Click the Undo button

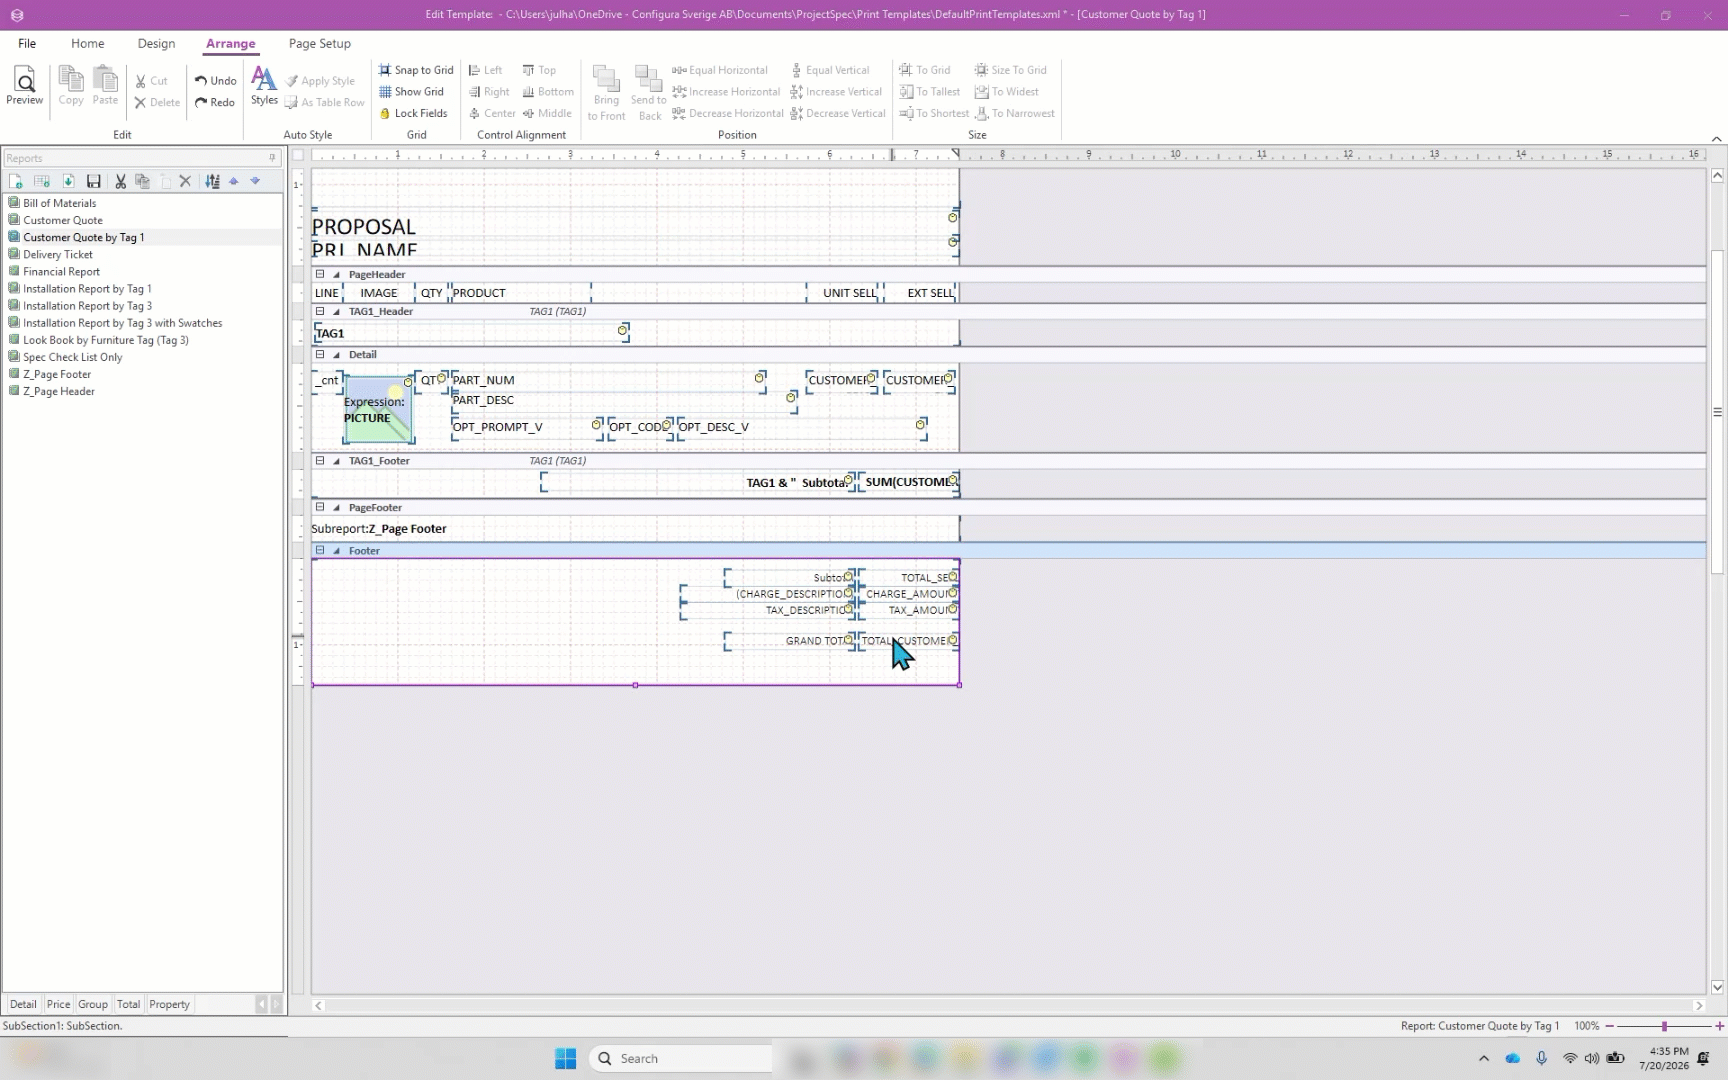(x=215, y=81)
